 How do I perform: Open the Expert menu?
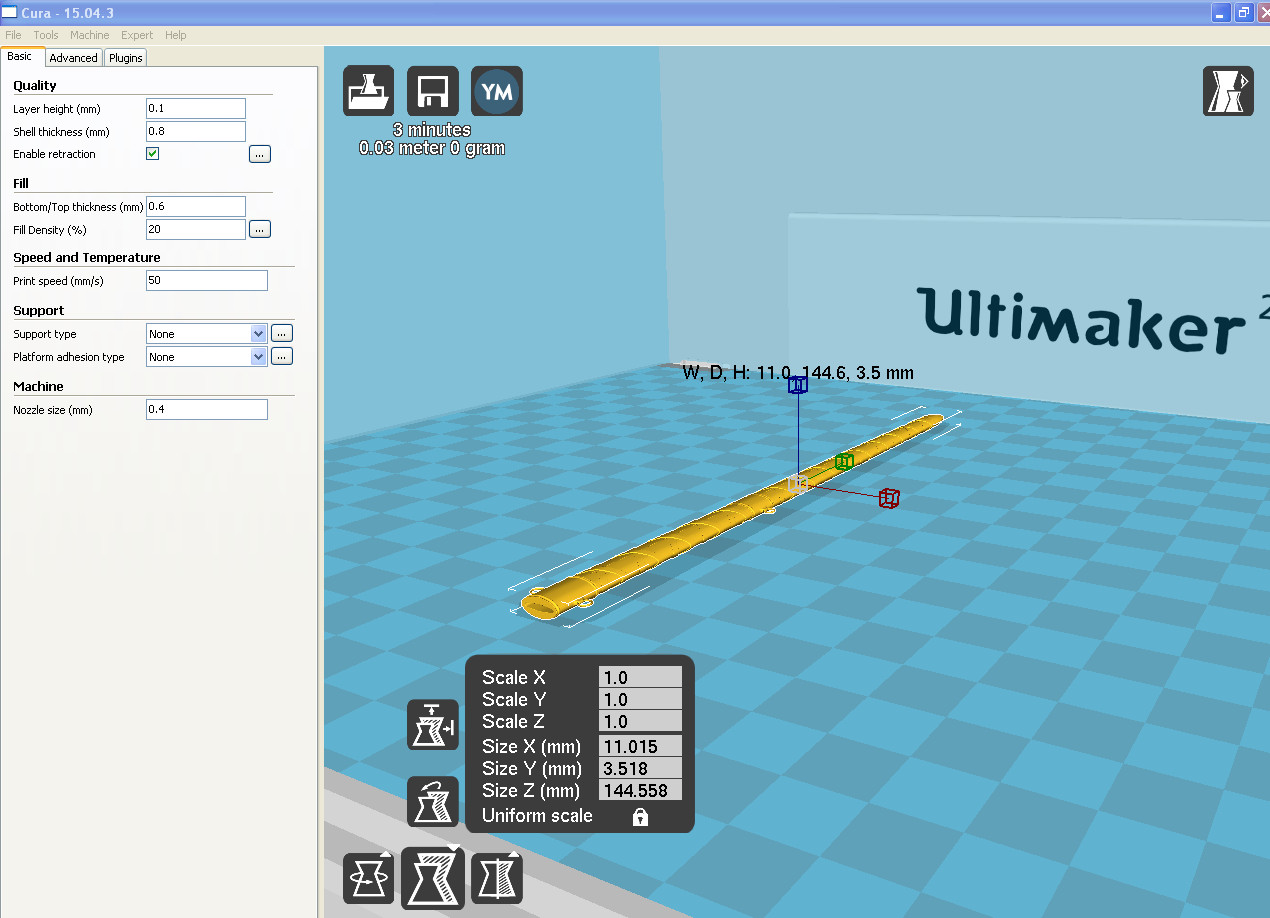(x=137, y=35)
